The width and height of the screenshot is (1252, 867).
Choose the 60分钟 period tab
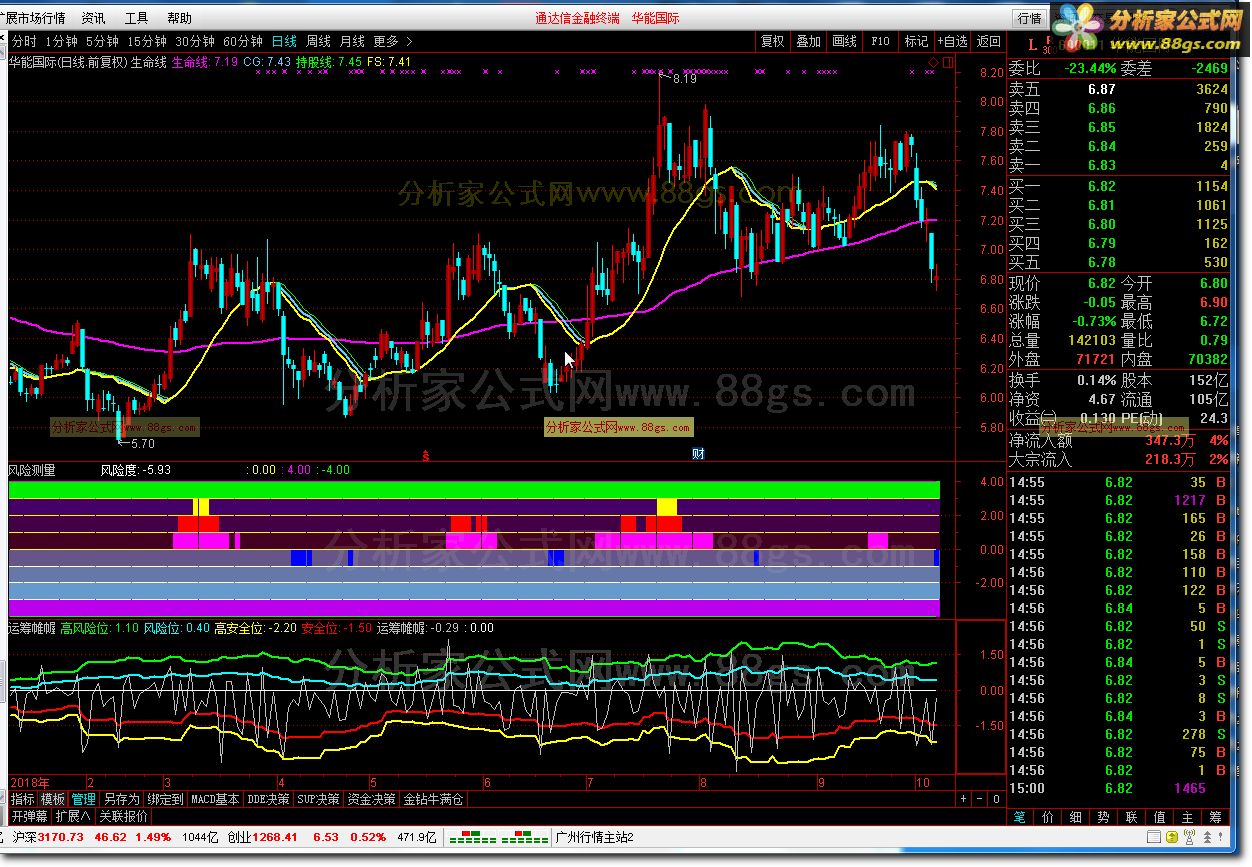click(x=243, y=41)
